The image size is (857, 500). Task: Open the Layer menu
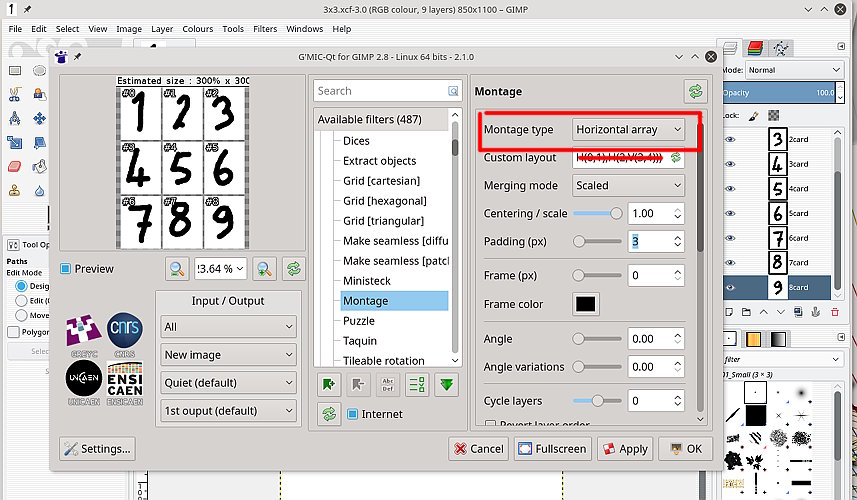click(x=162, y=29)
